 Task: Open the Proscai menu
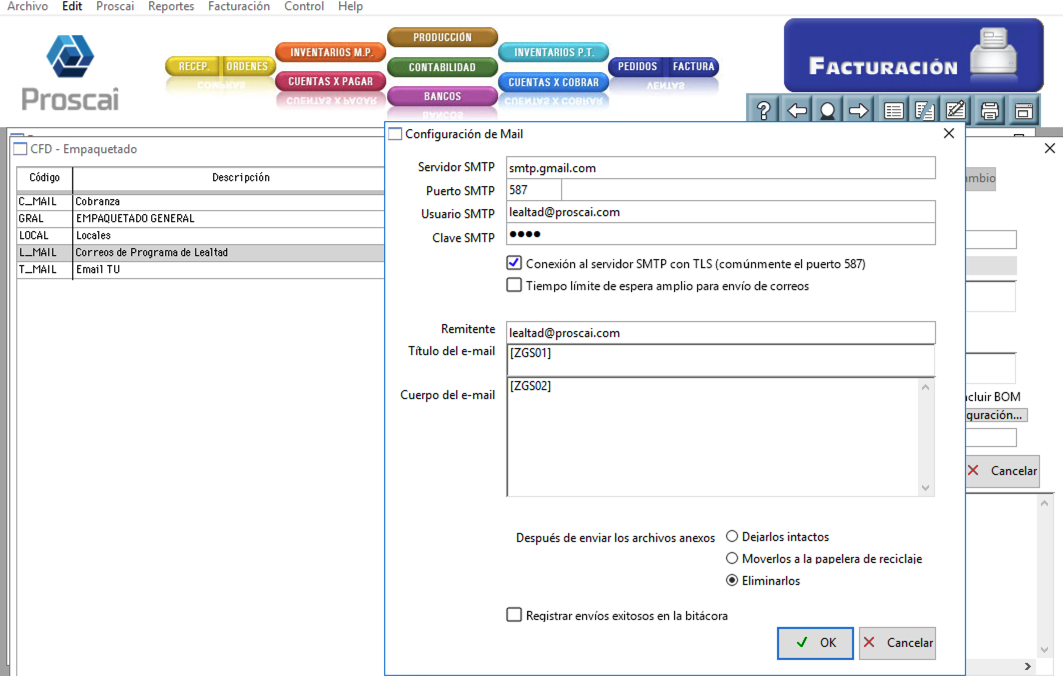pyautogui.click(x=115, y=6)
